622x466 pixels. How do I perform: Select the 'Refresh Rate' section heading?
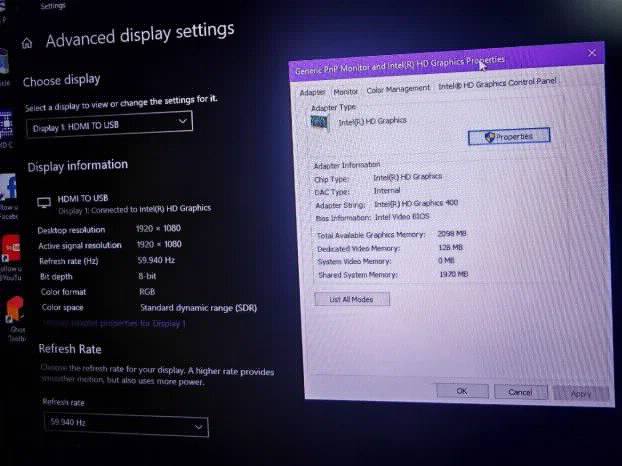pyautogui.click(x=70, y=349)
